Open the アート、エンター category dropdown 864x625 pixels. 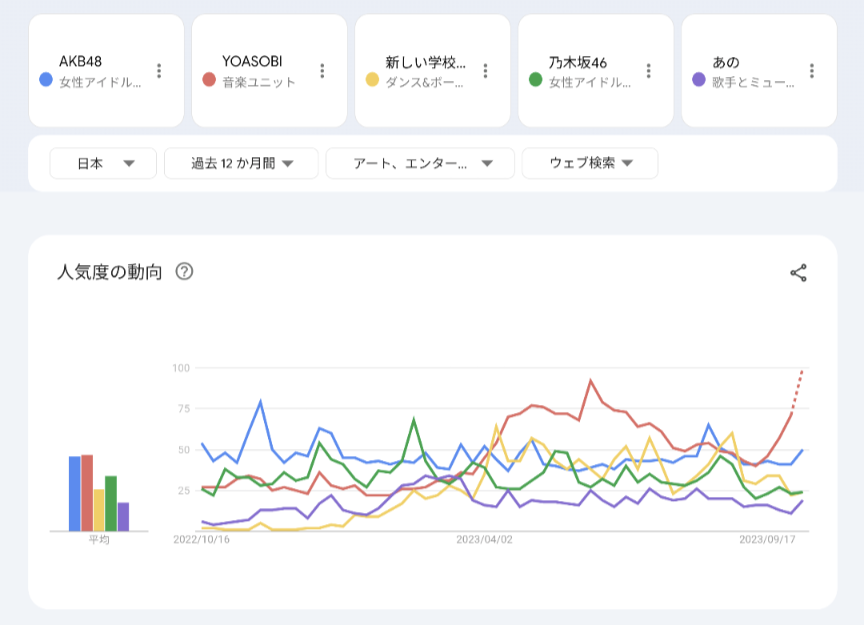pyautogui.click(x=420, y=163)
